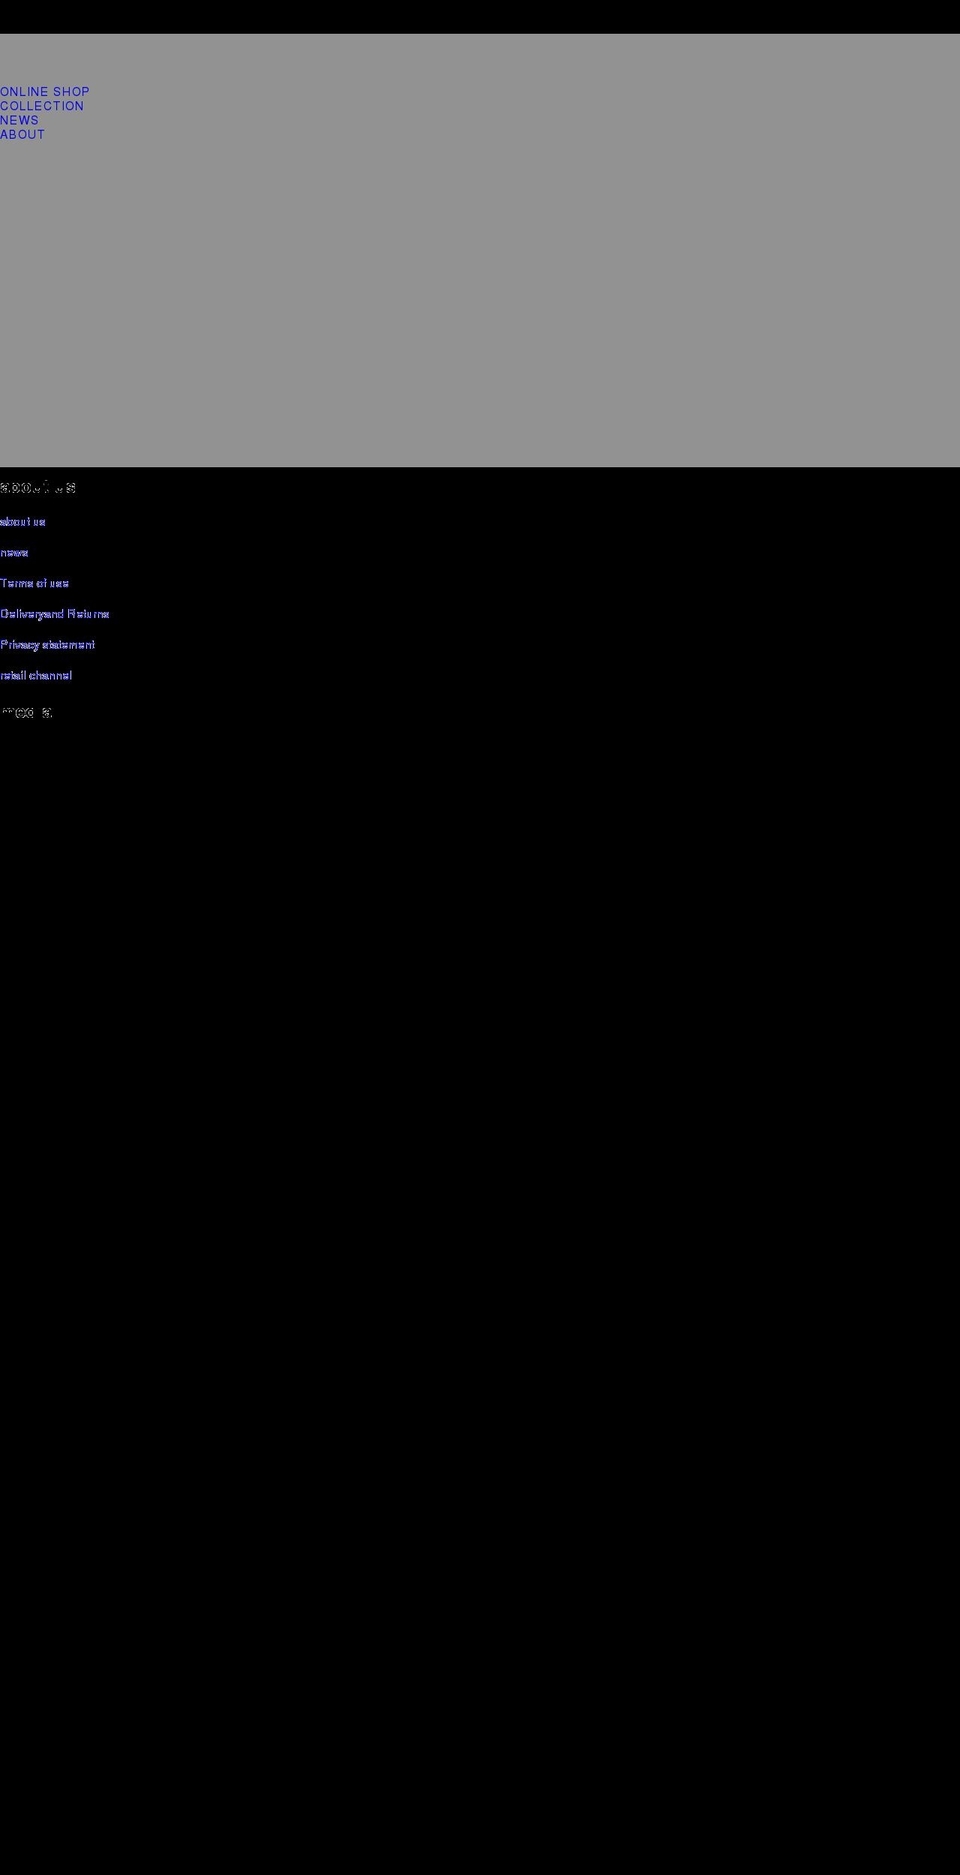
Task: Open the lowercase 'about us' footer link
Action: pyautogui.click(x=23, y=522)
